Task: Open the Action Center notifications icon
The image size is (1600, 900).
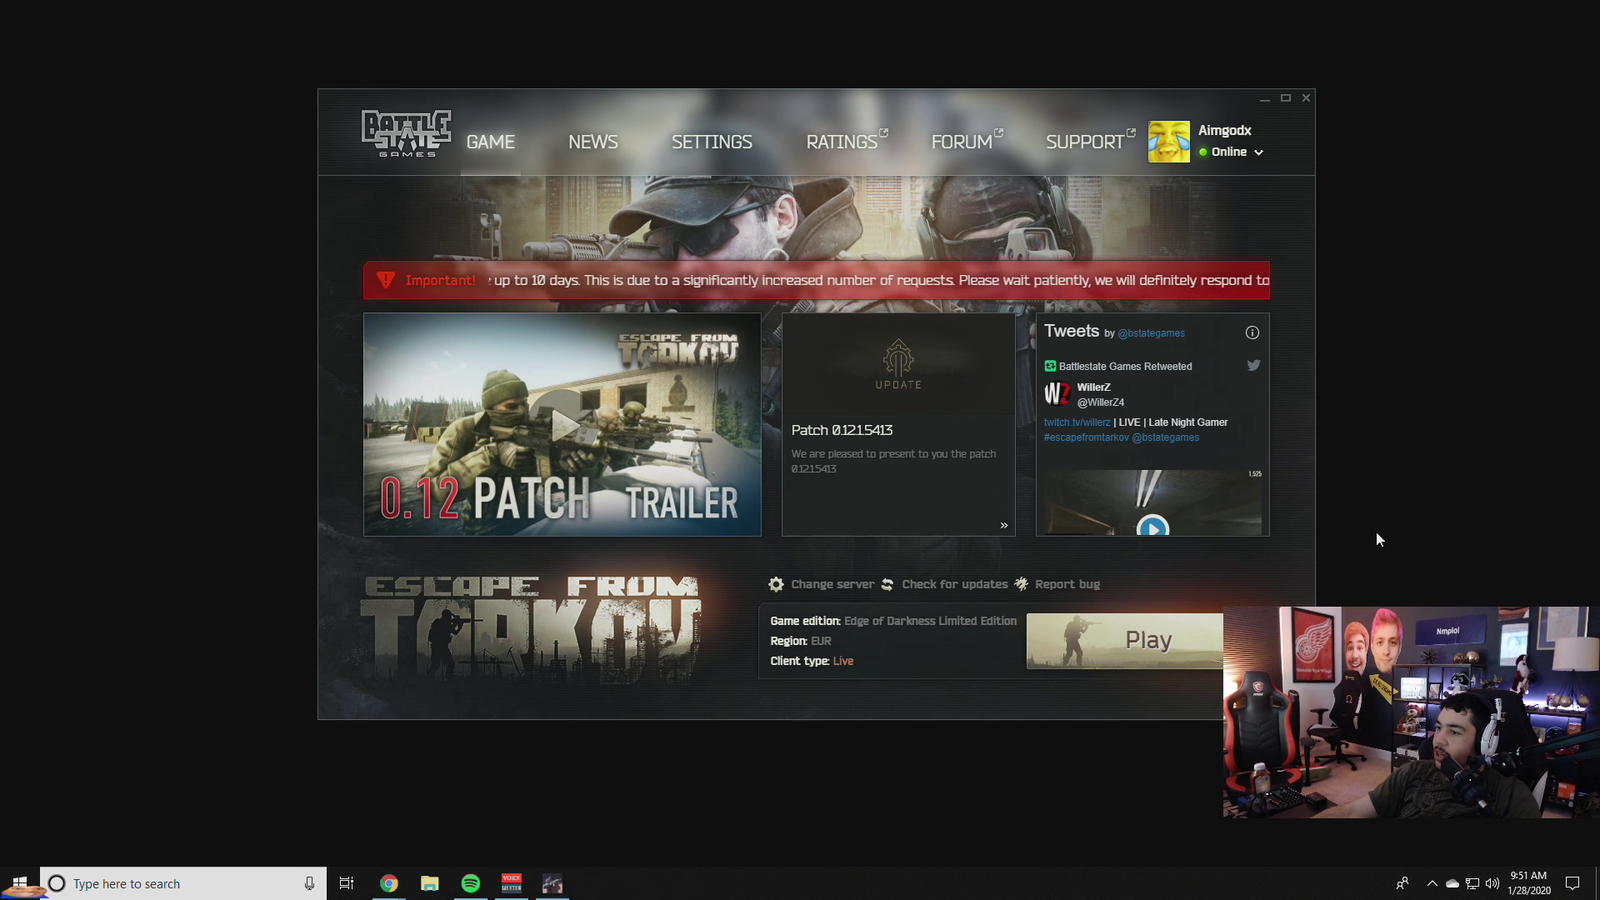Action: pyautogui.click(x=1573, y=883)
